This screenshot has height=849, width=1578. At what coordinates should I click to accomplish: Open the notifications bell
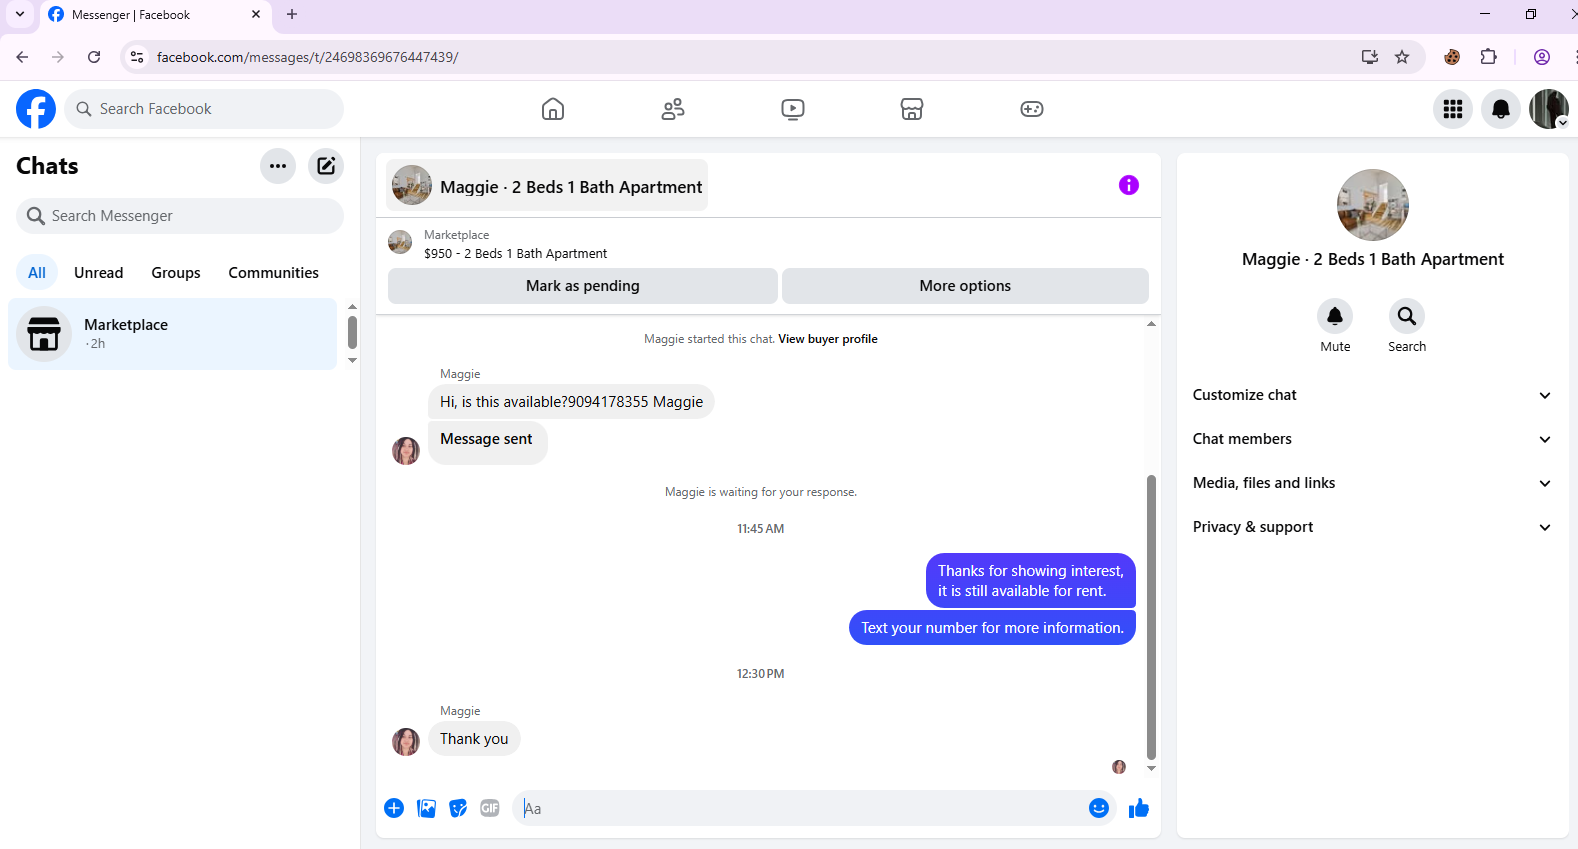(x=1501, y=109)
